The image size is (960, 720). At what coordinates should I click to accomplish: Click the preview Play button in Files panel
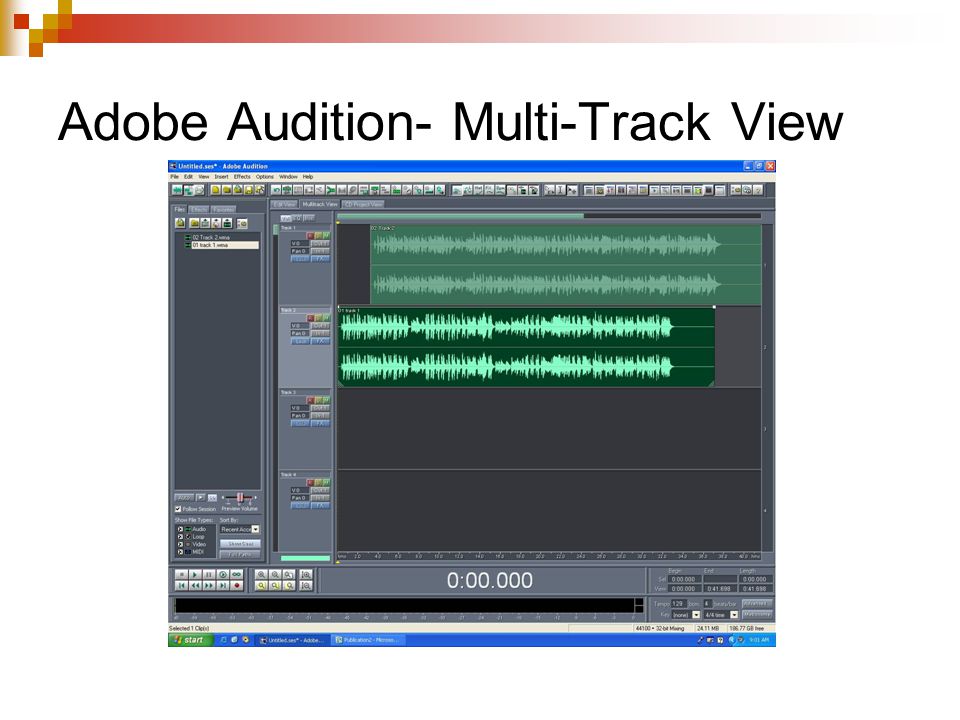(200, 498)
